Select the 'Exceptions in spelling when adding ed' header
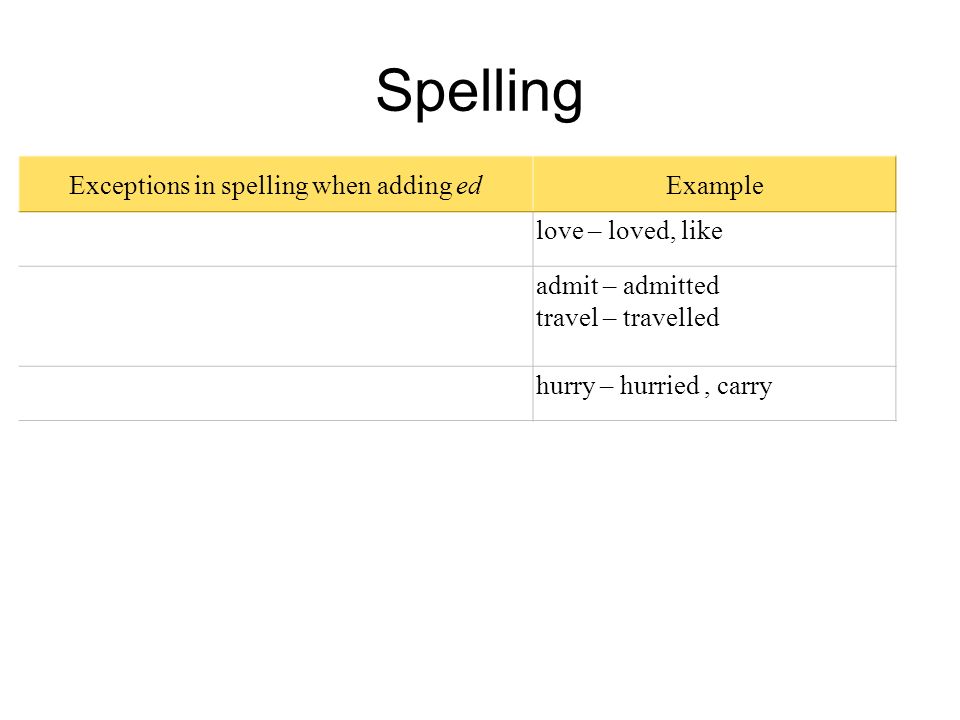The width and height of the screenshot is (960, 720). click(x=276, y=185)
